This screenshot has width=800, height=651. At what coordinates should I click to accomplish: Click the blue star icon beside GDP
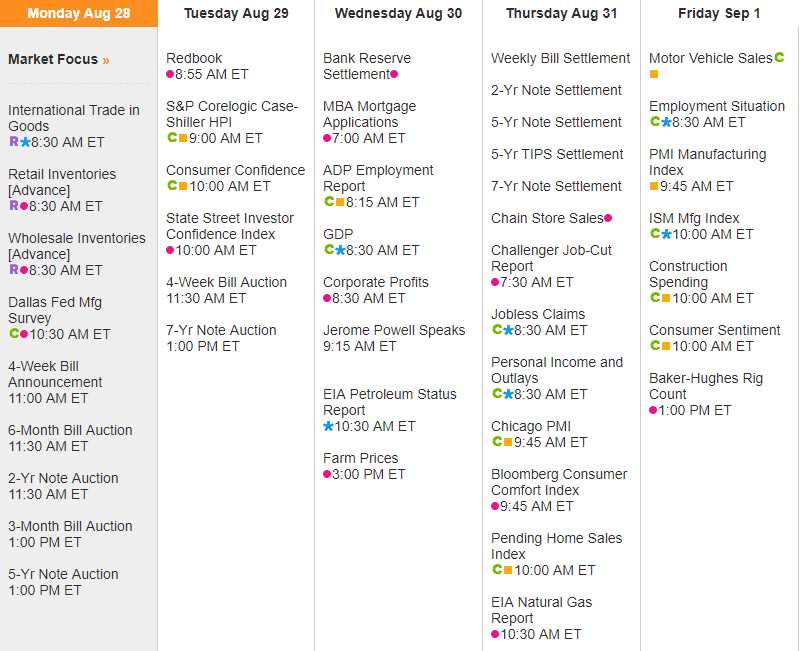340,250
